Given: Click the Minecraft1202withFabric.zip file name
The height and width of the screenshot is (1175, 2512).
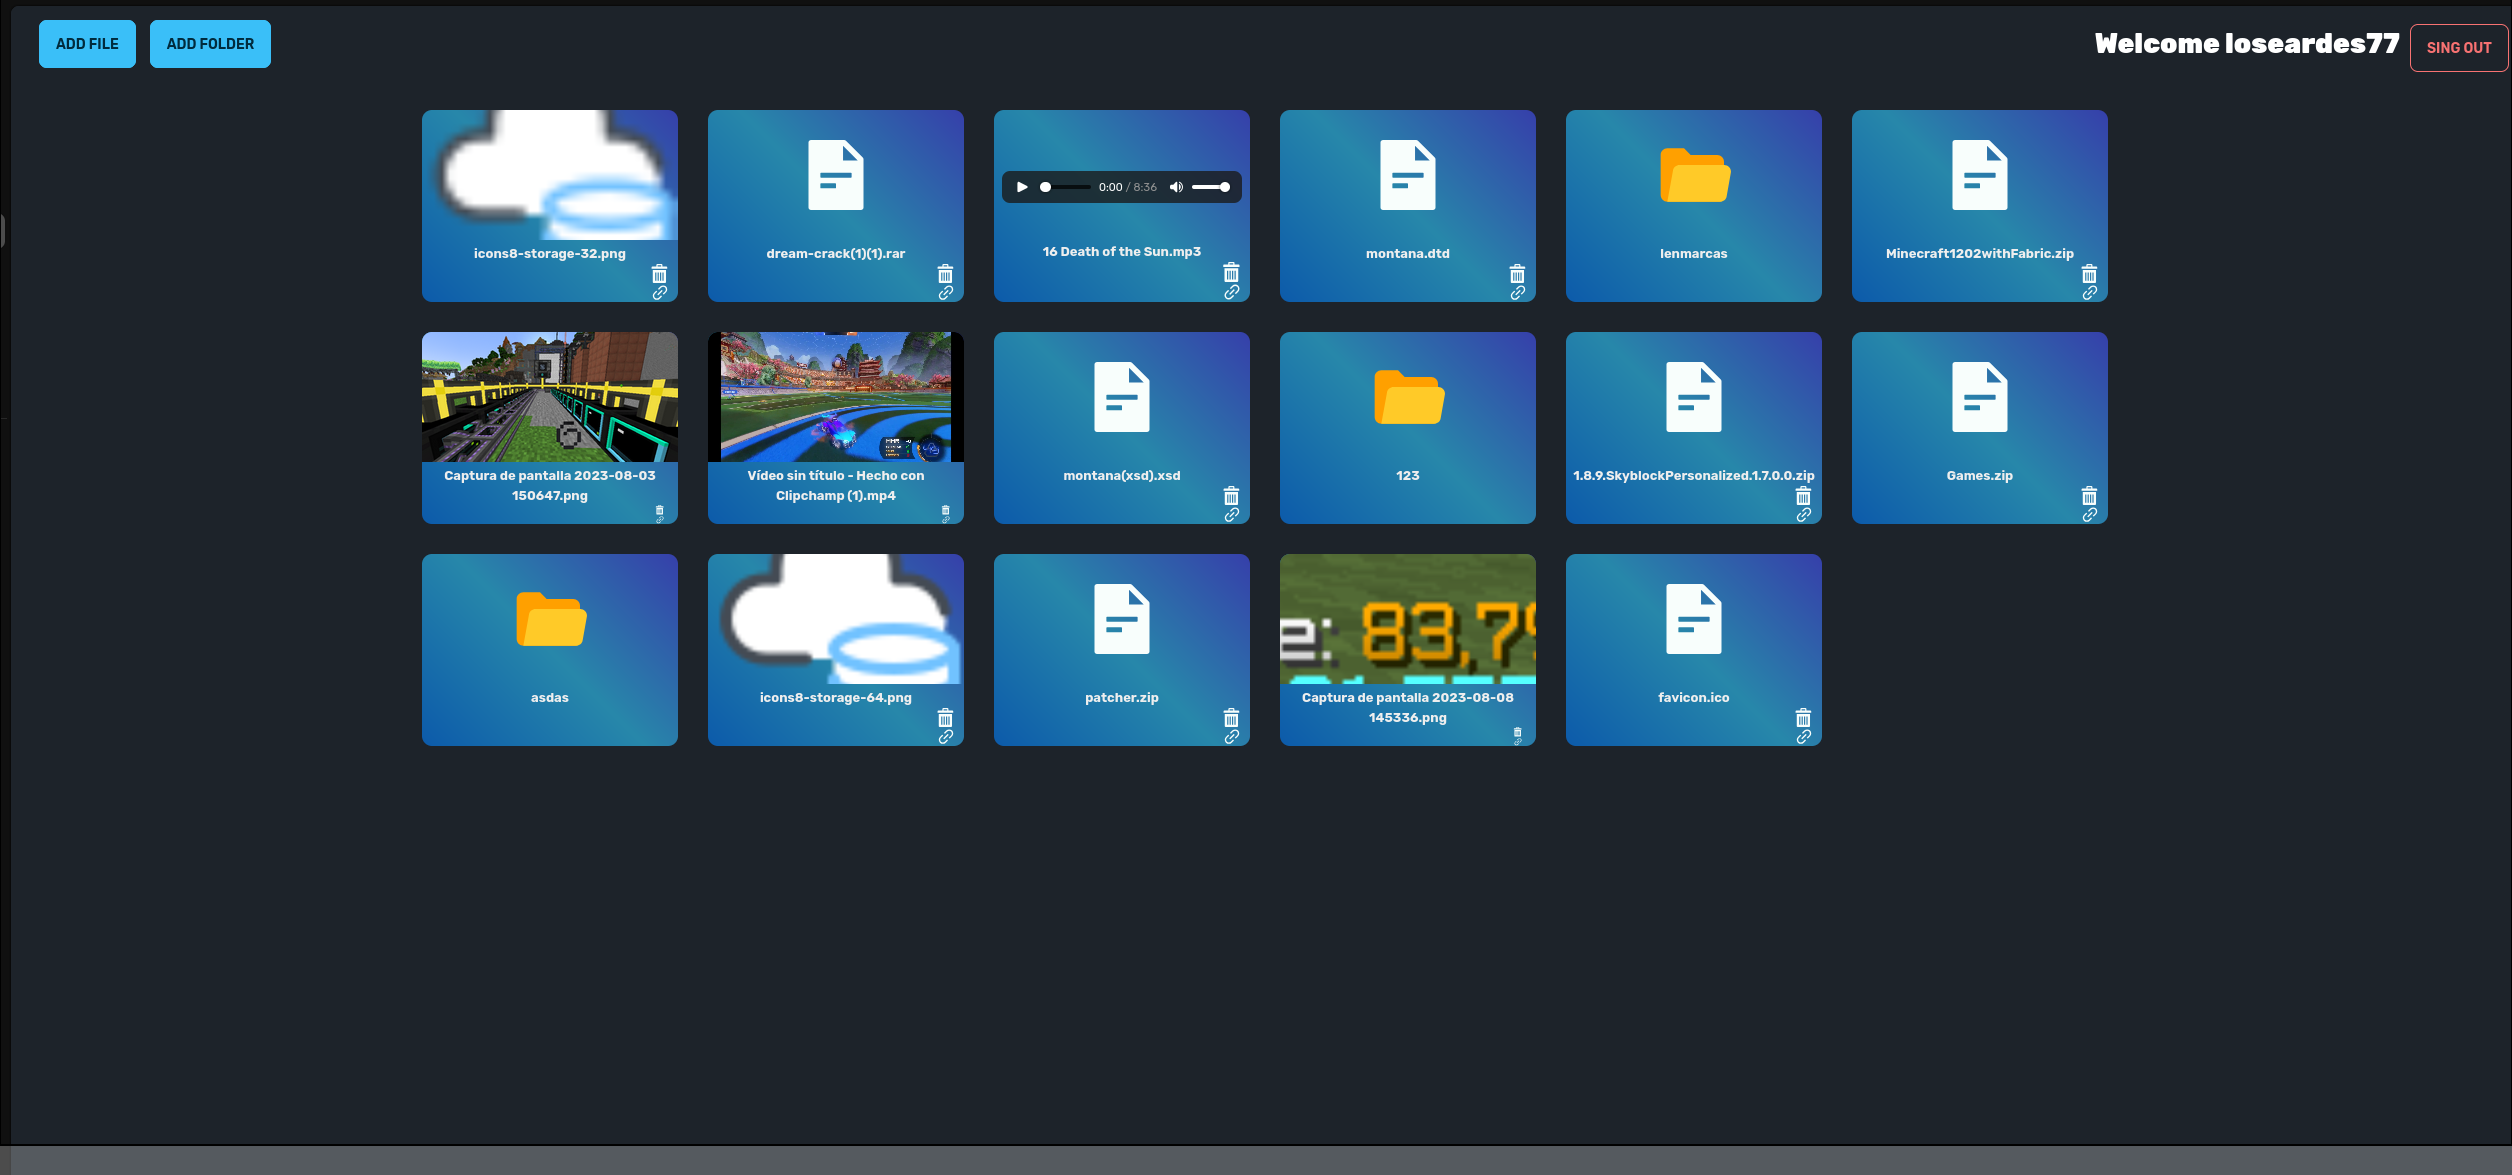Looking at the screenshot, I should [x=1979, y=254].
